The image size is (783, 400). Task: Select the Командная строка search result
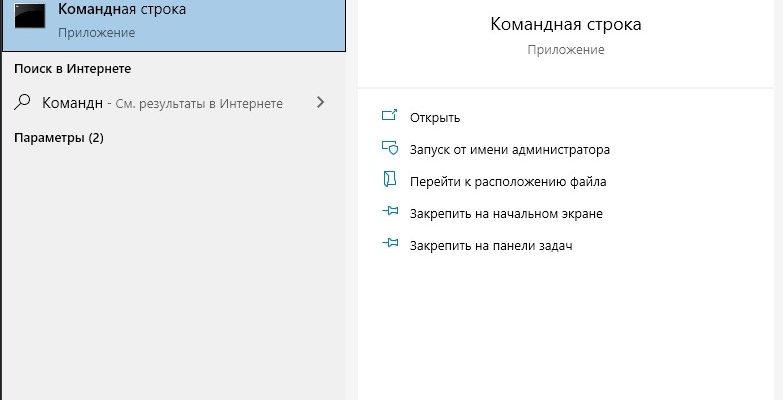(x=174, y=23)
